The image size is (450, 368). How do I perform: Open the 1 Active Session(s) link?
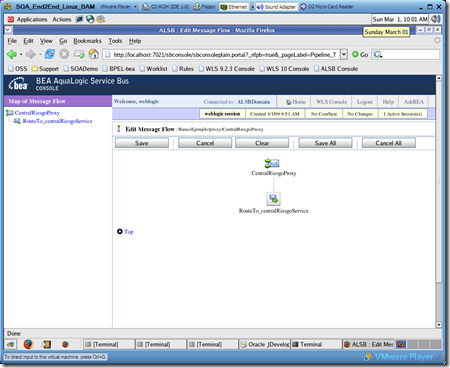(x=402, y=114)
